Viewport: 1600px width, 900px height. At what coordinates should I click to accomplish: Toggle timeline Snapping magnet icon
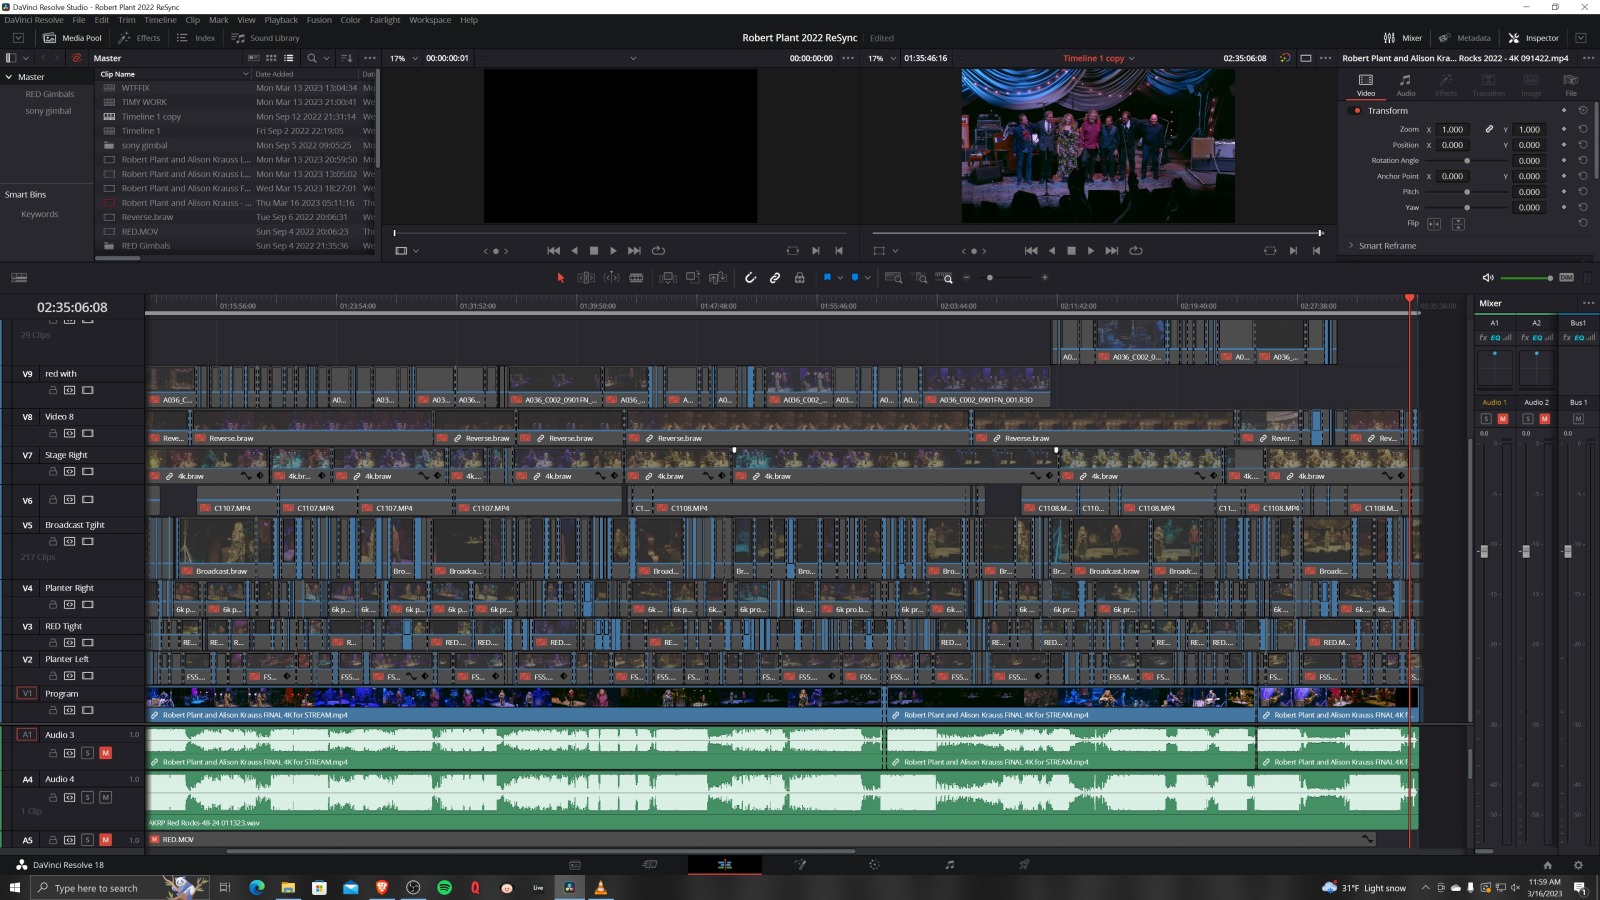click(x=750, y=278)
